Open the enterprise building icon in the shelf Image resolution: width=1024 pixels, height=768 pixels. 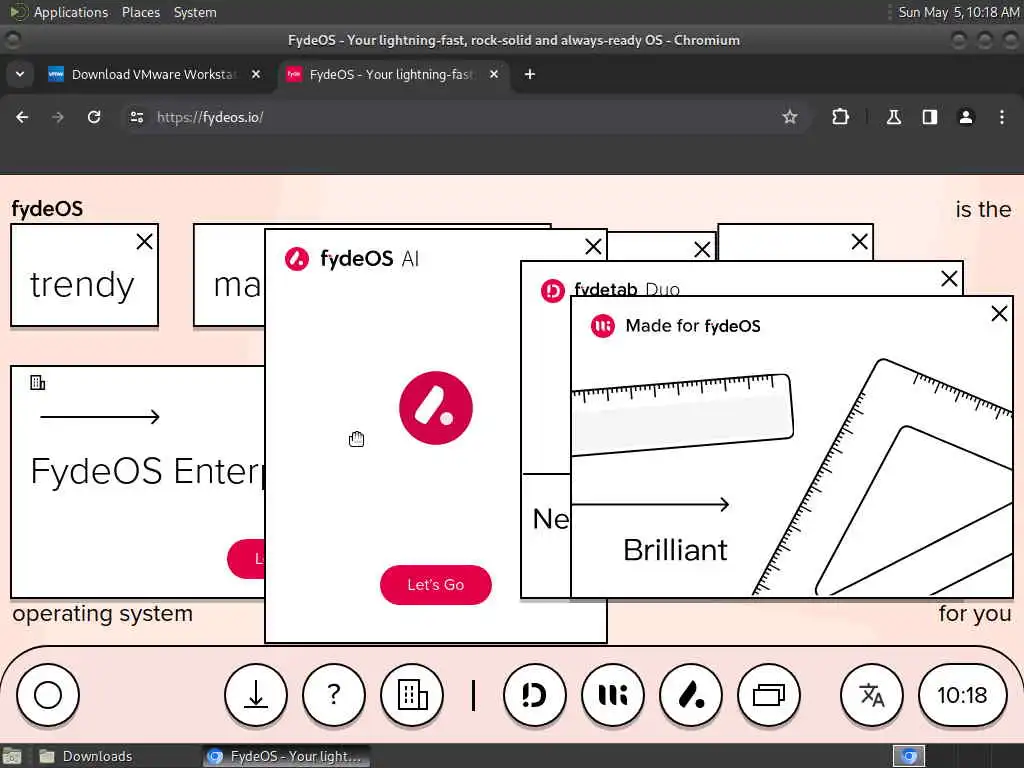(x=412, y=695)
